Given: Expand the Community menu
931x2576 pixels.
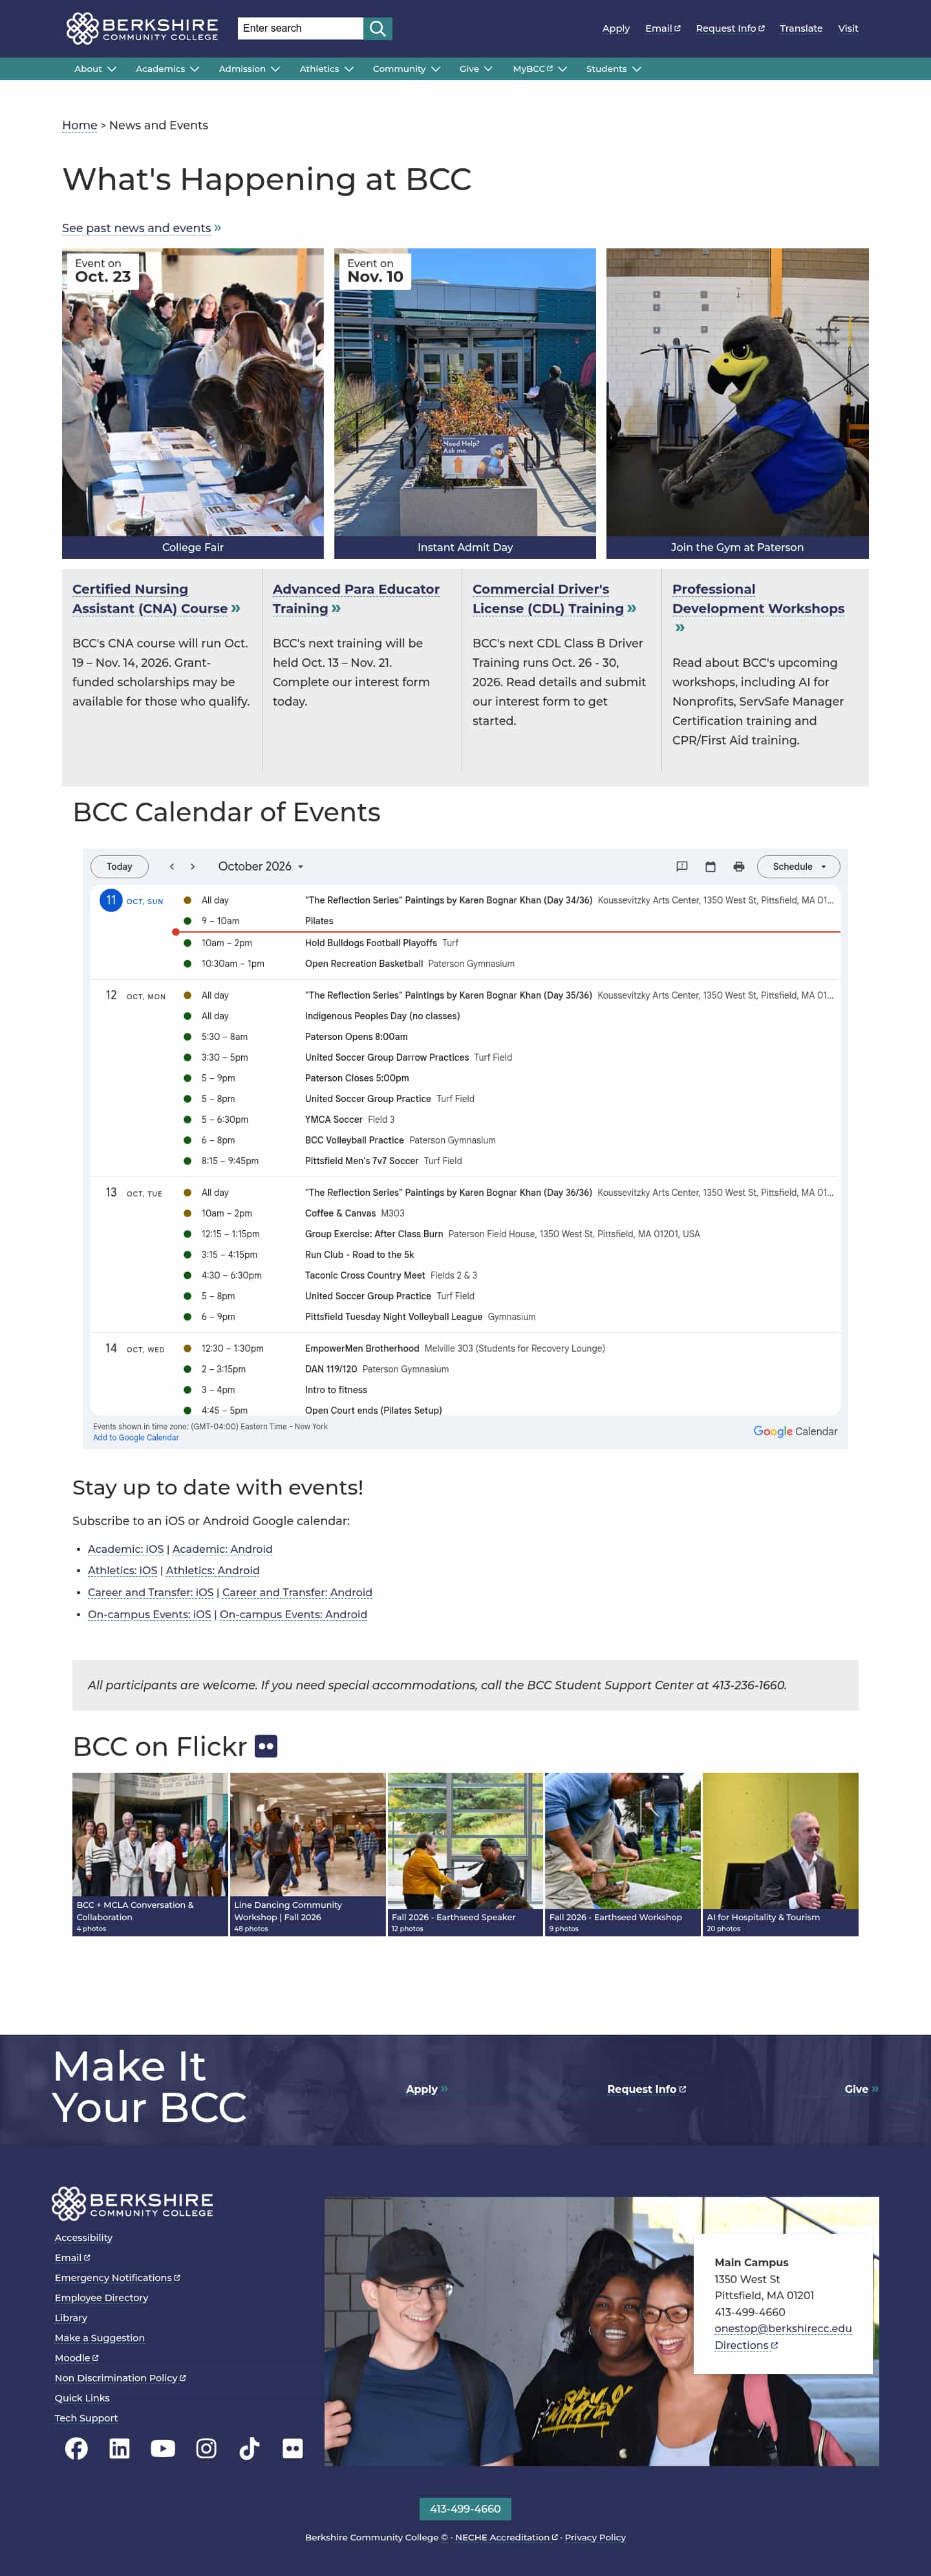Looking at the screenshot, I should click(406, 69).
